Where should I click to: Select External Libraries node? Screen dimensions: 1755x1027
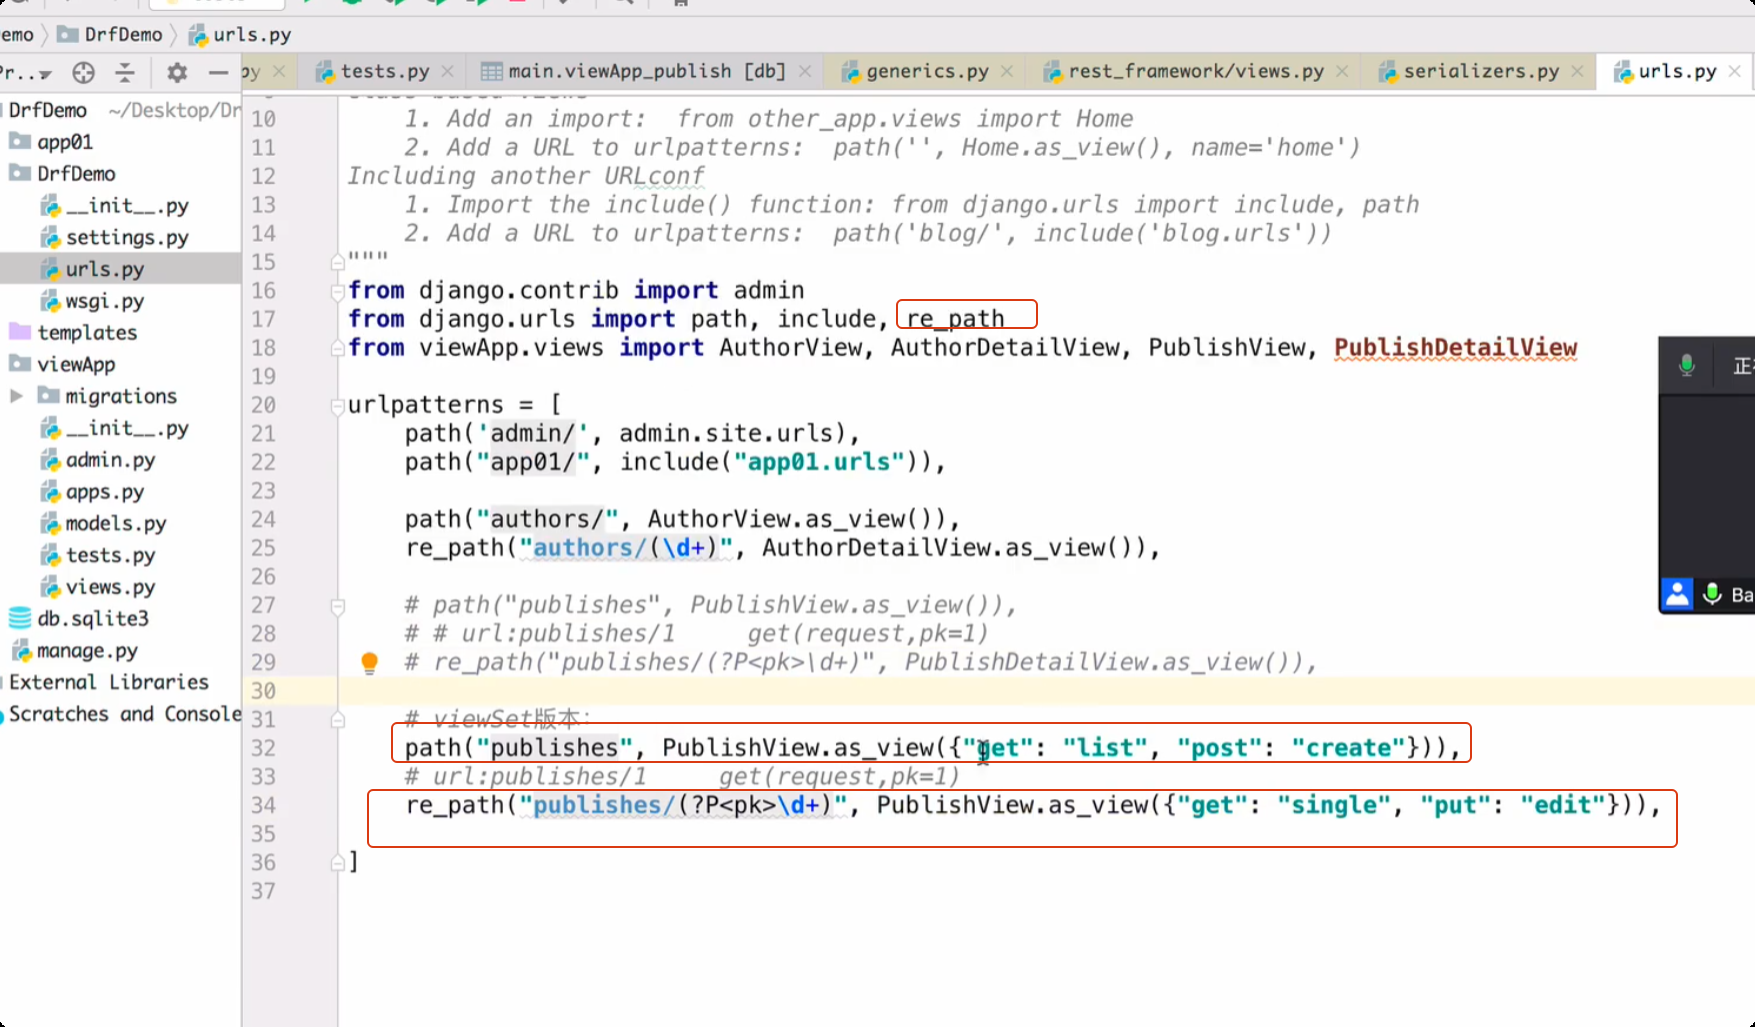pyautogui.click(x=108, y=683)
